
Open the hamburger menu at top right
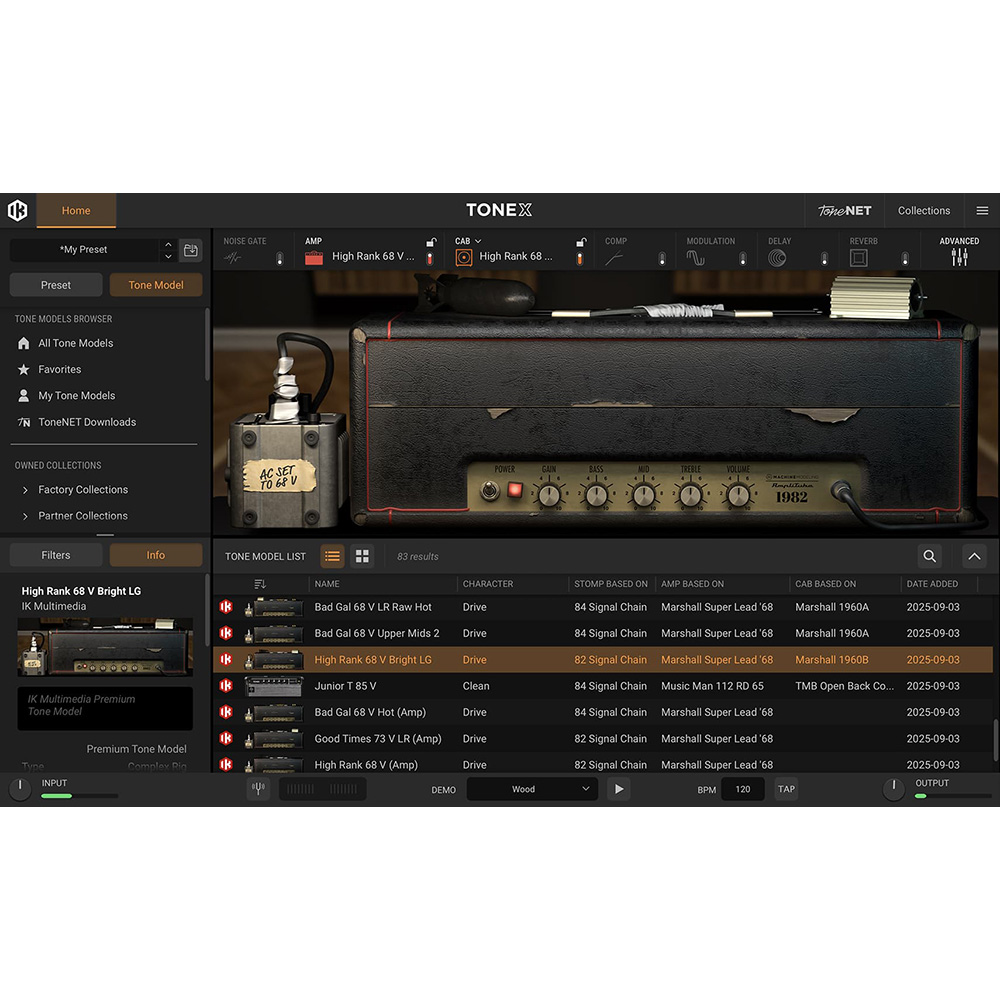982,211
